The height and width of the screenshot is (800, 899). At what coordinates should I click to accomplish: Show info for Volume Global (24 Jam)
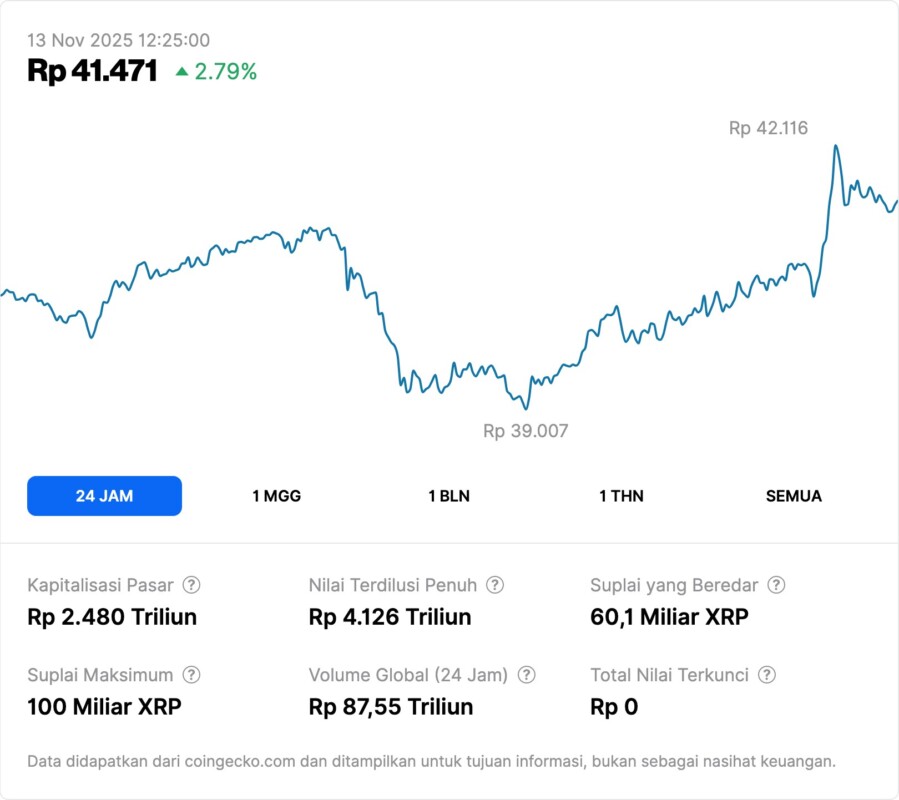[527, 675]
